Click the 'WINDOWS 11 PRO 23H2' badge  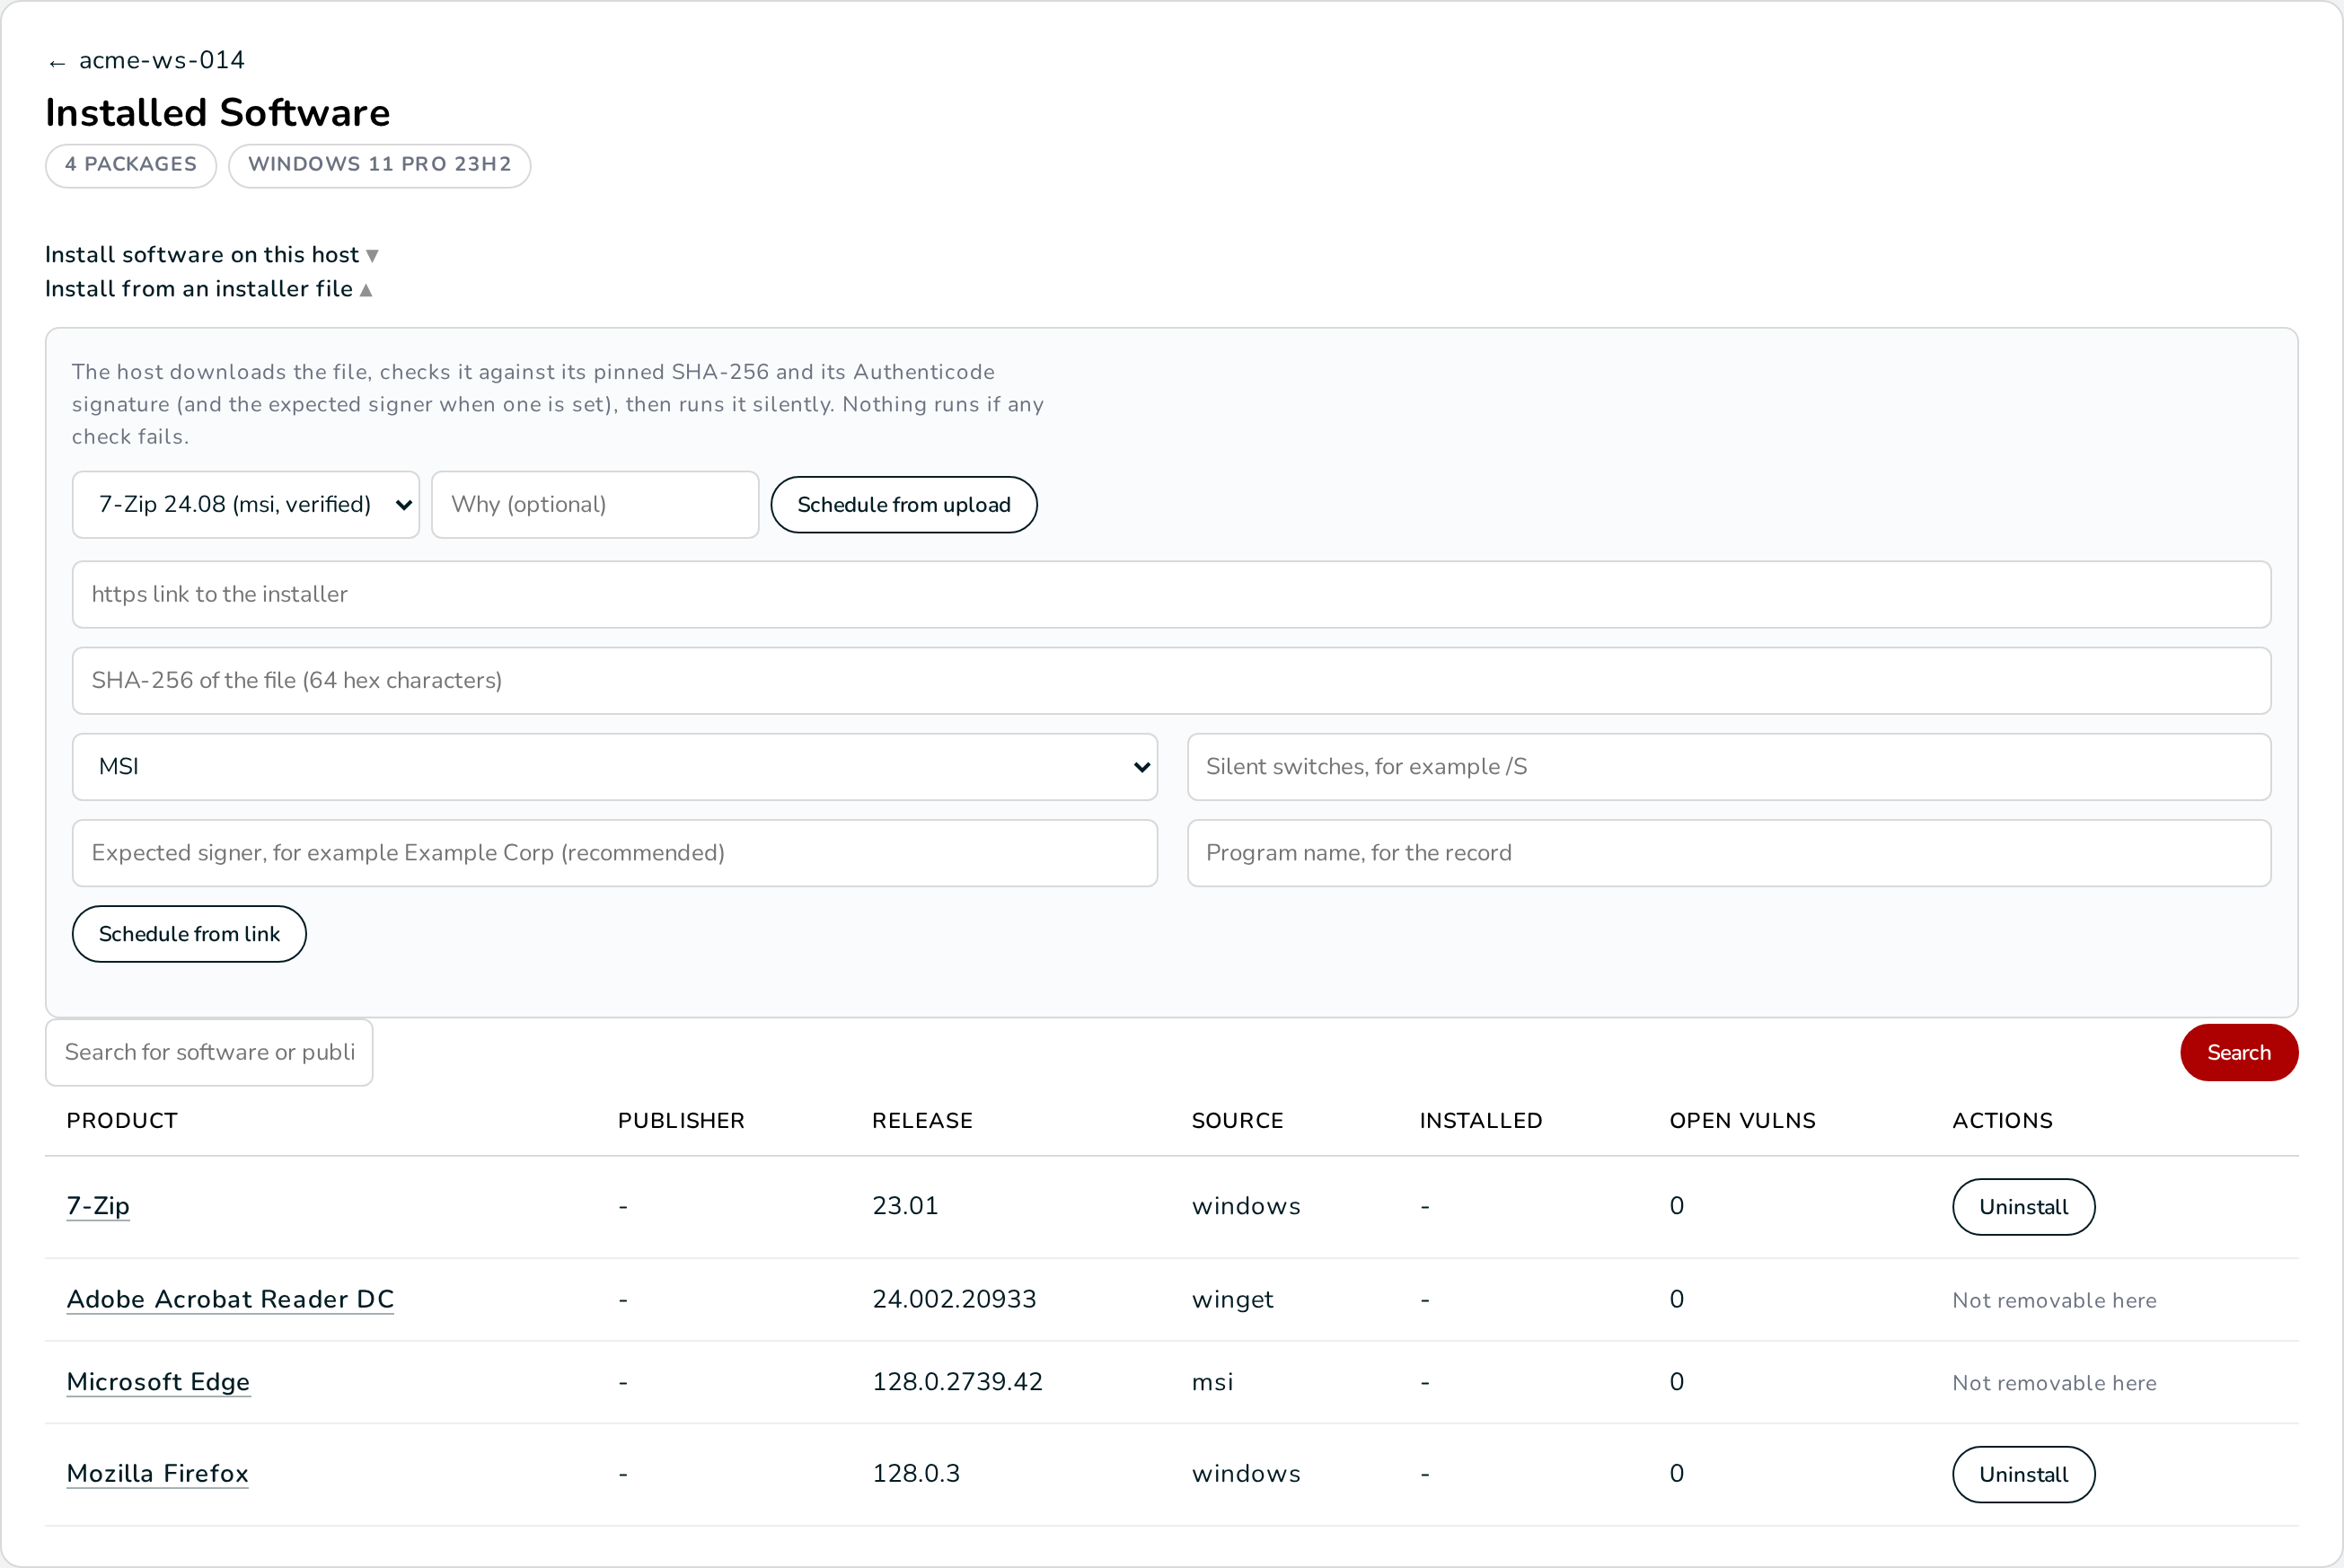[380, 165]
